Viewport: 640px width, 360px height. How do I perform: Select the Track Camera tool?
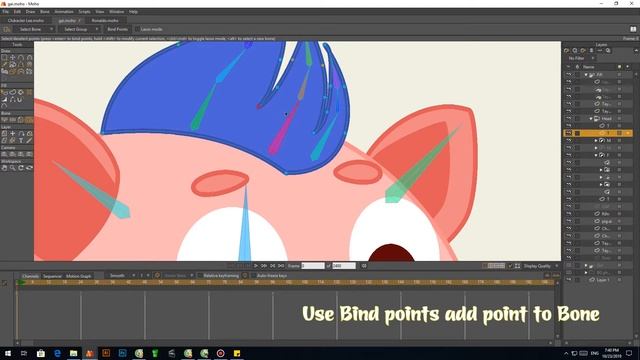click(x=4, y=154)
